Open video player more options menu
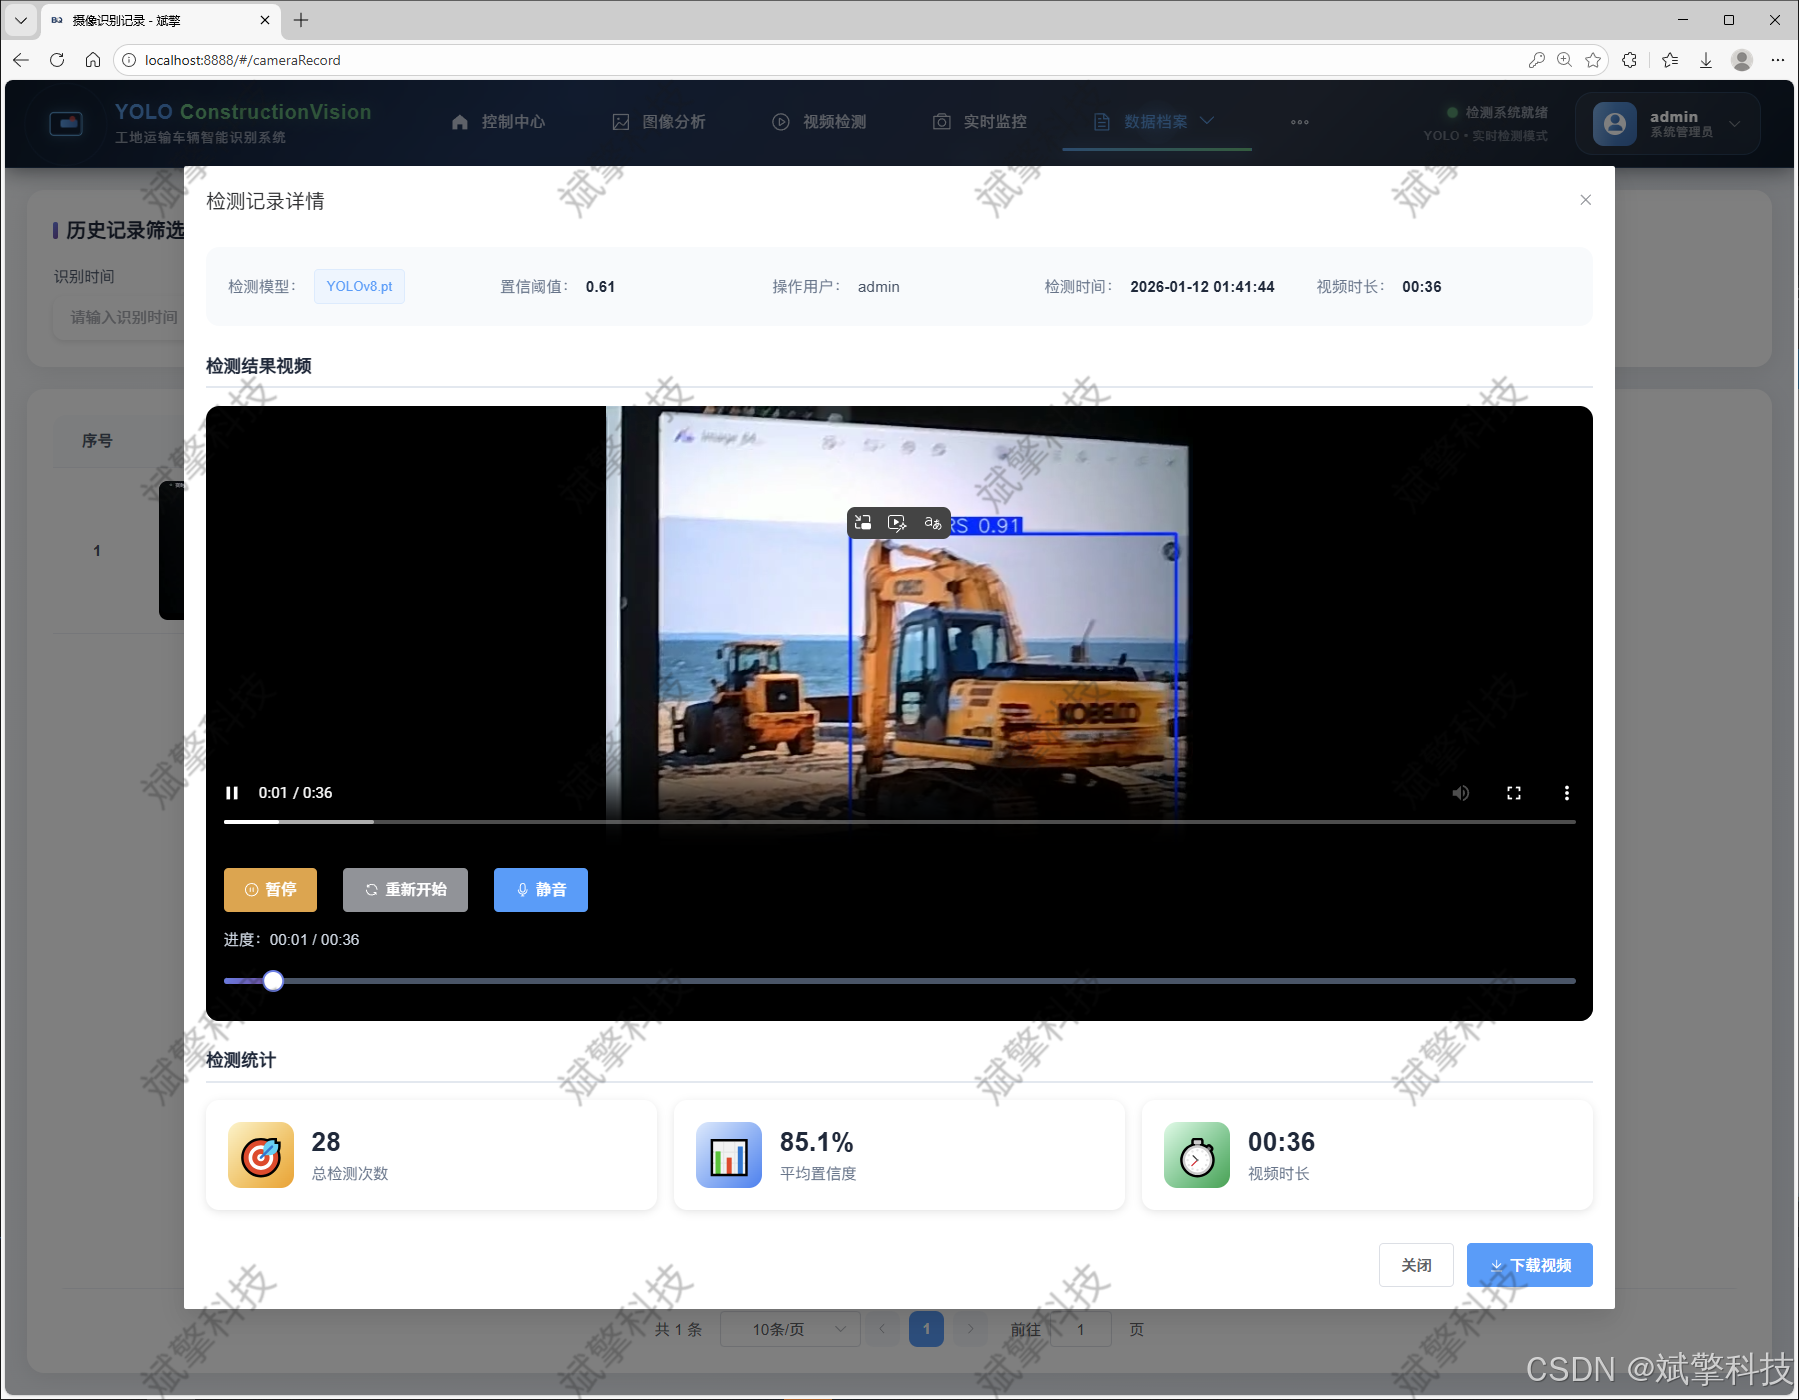This screenshot has width=1799, height=1400. tap(1566, 793)
